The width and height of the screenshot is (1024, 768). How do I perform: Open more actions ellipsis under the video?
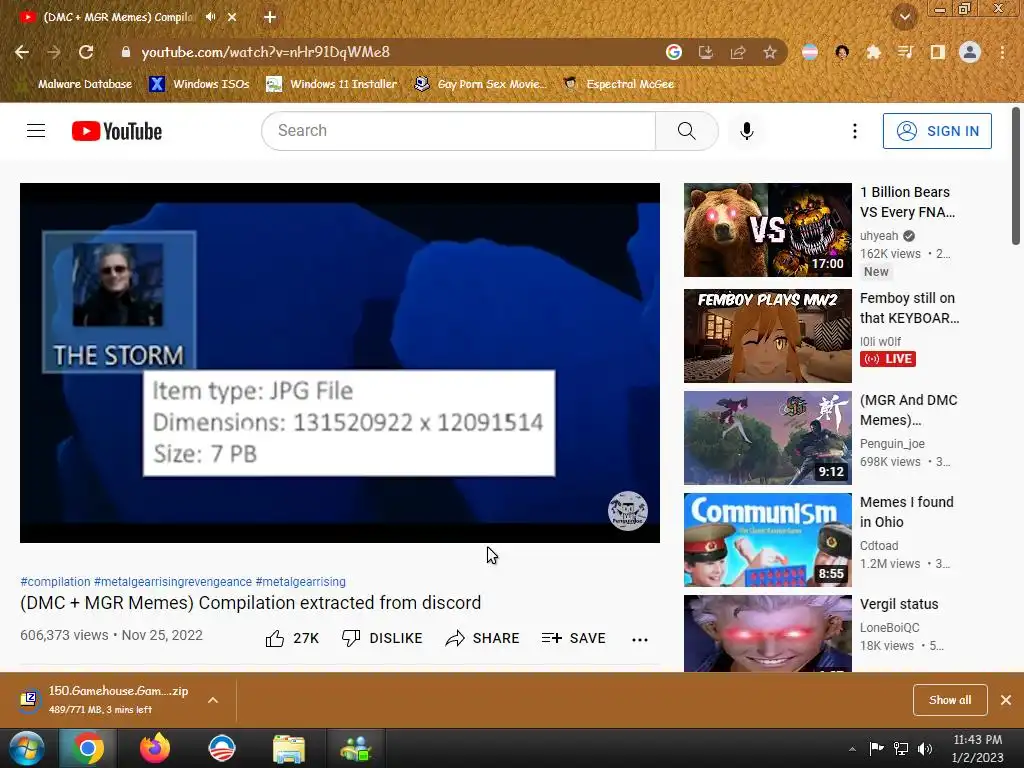[x=640, y=639]
